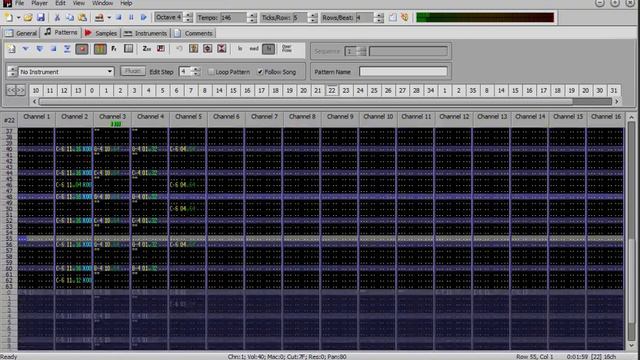Switch to the Instruments tab
The height and width of the screenshot is (360, 640).
click(x=146, y=33)
